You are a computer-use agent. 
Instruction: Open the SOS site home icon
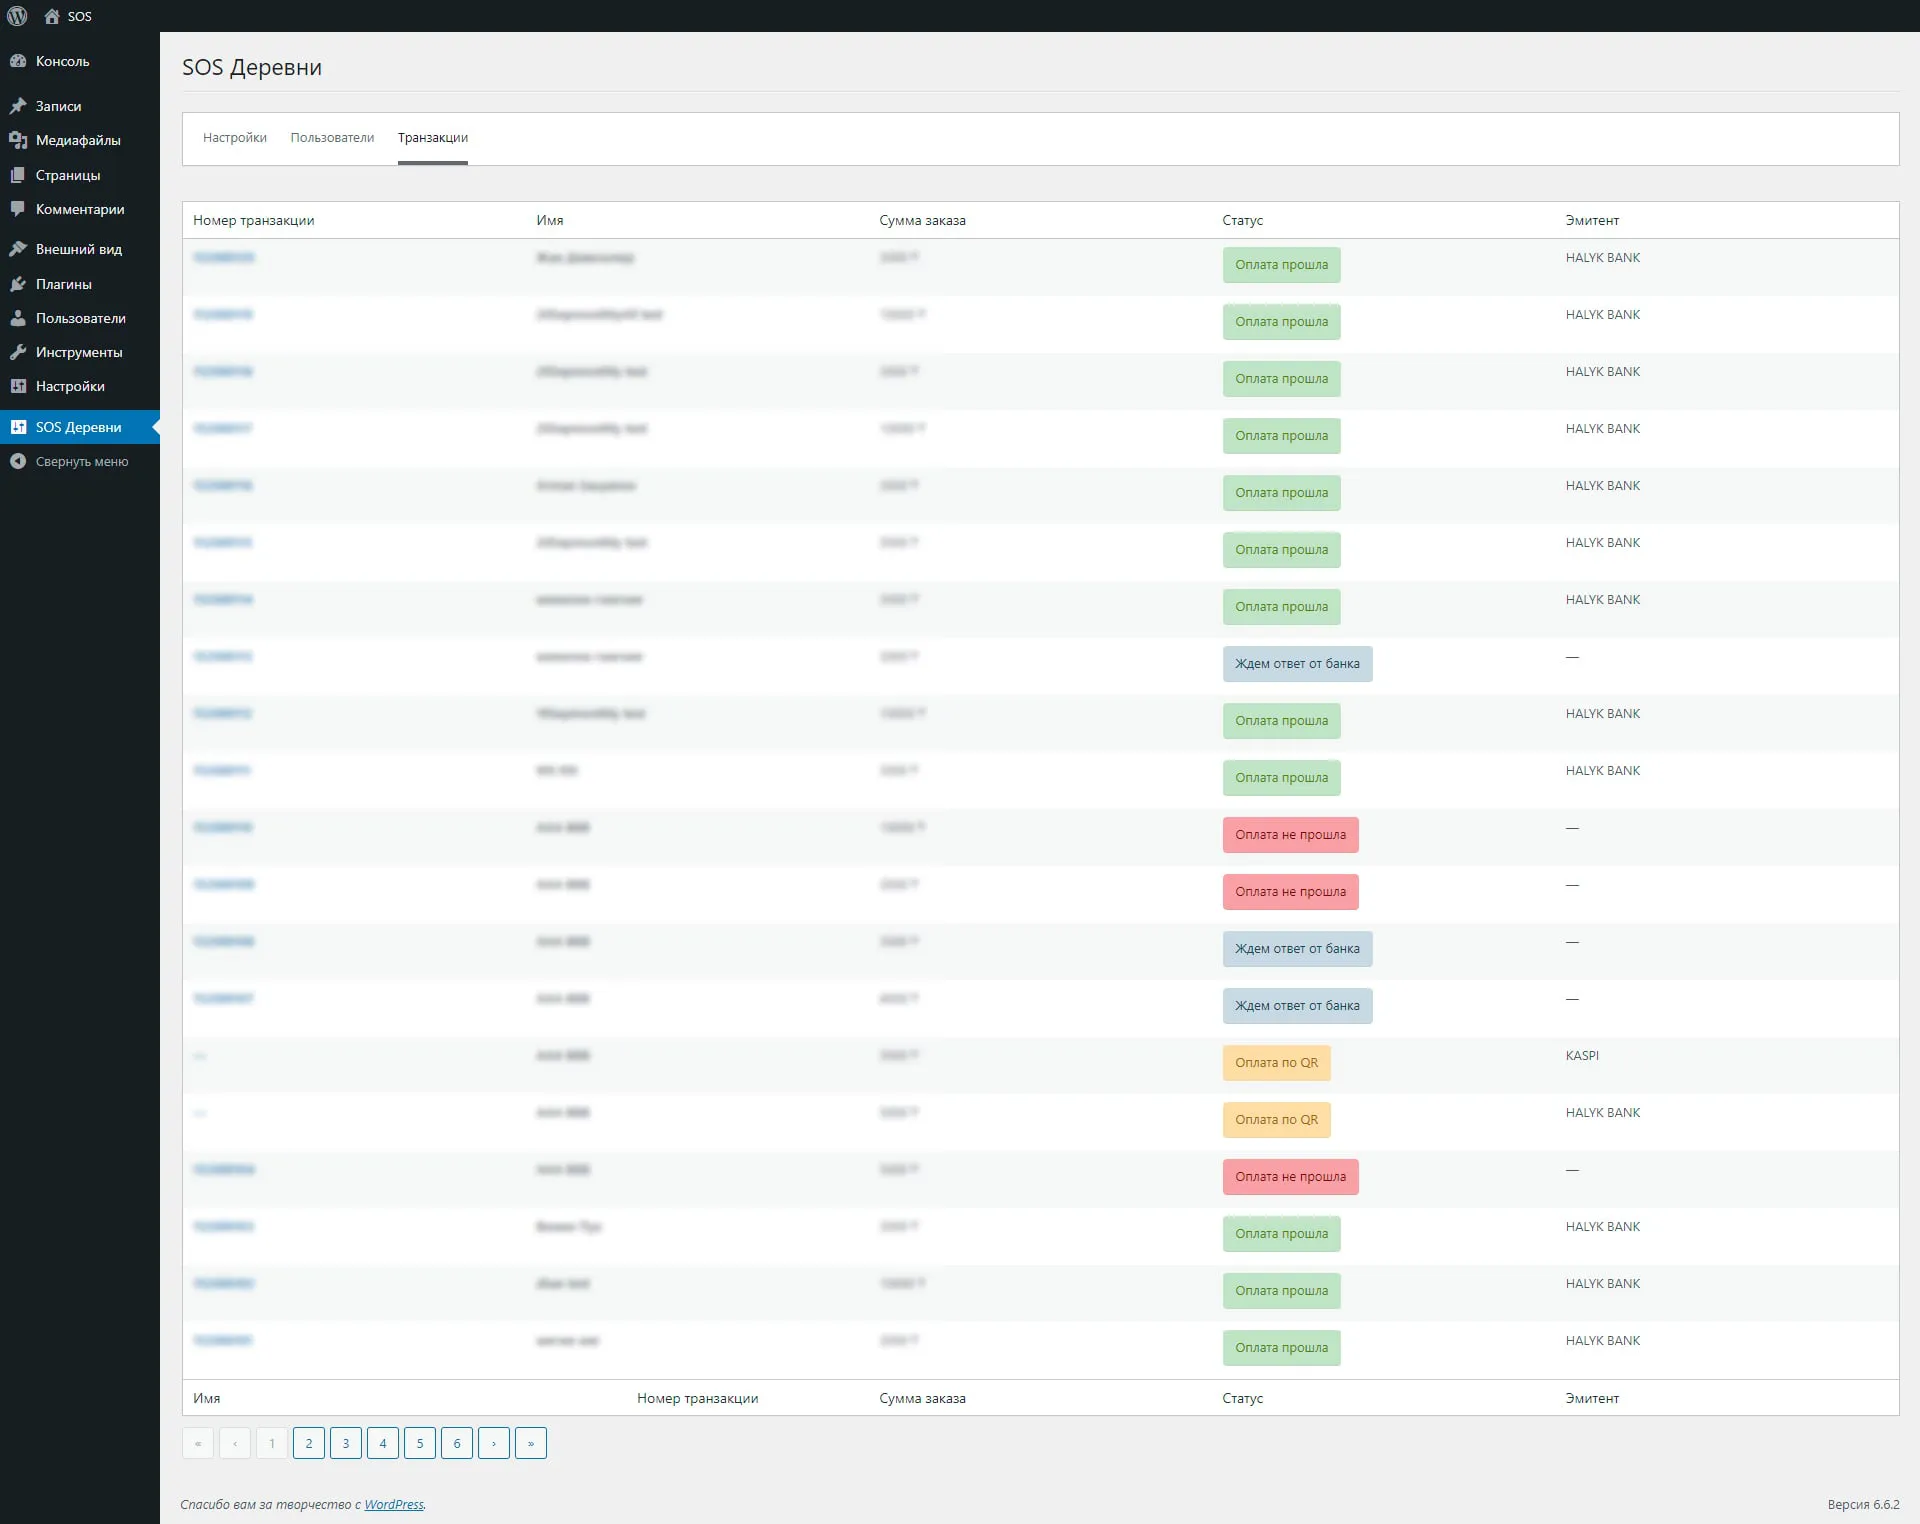(x=52, y=16)
